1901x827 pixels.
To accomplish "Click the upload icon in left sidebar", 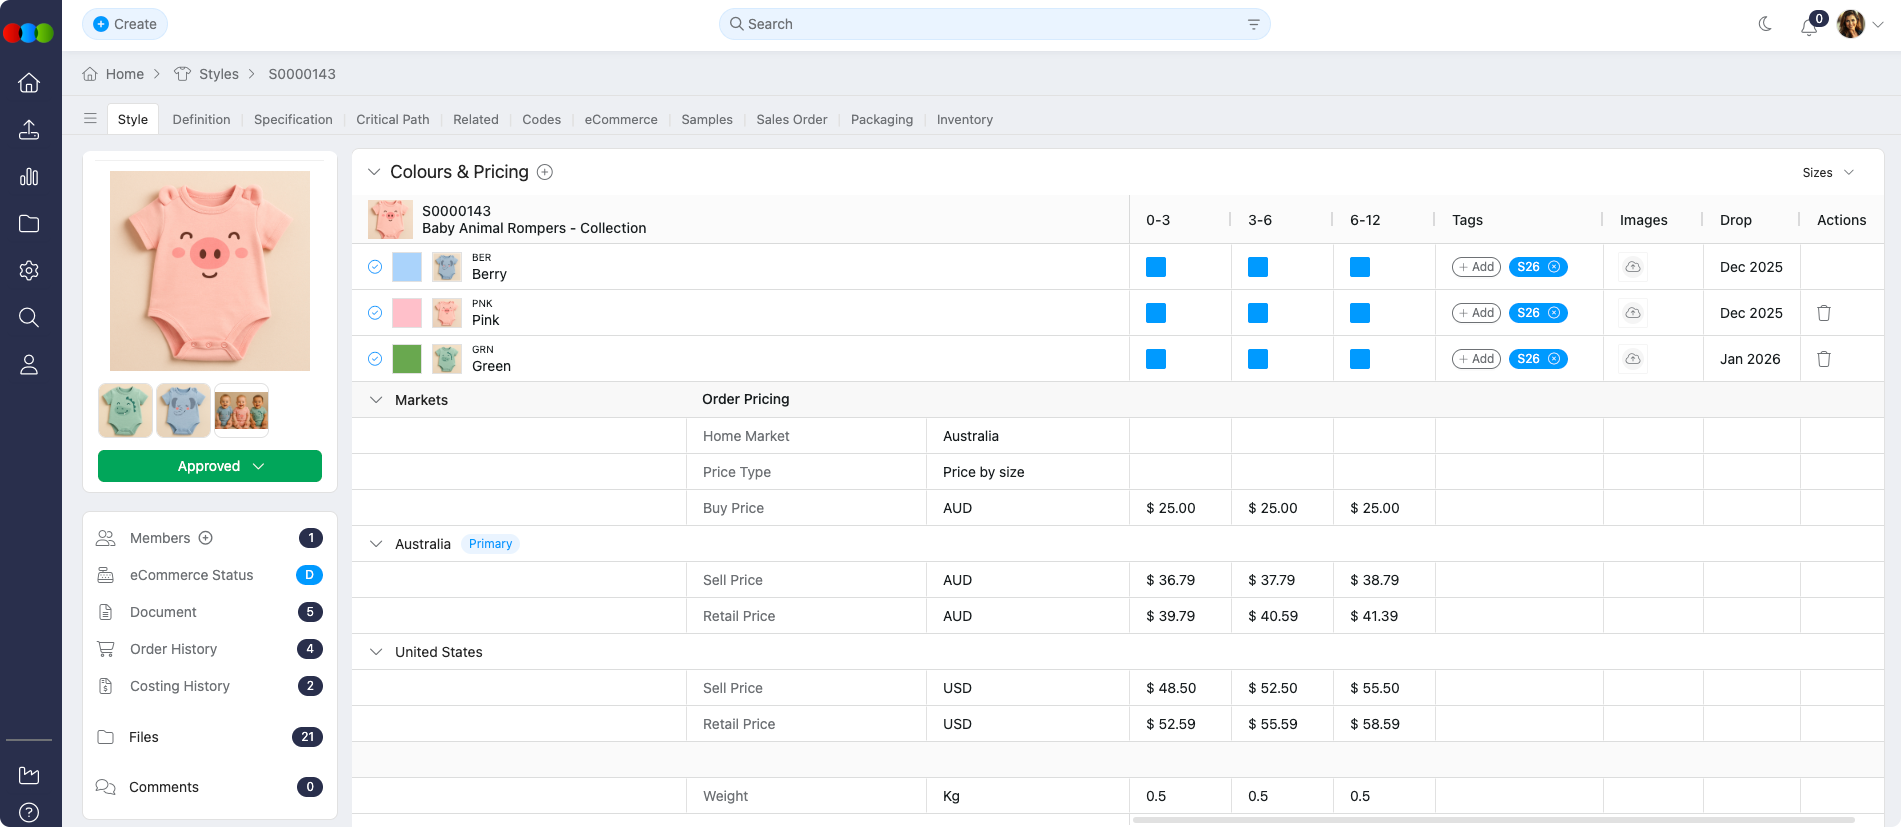I will (29, 130).
